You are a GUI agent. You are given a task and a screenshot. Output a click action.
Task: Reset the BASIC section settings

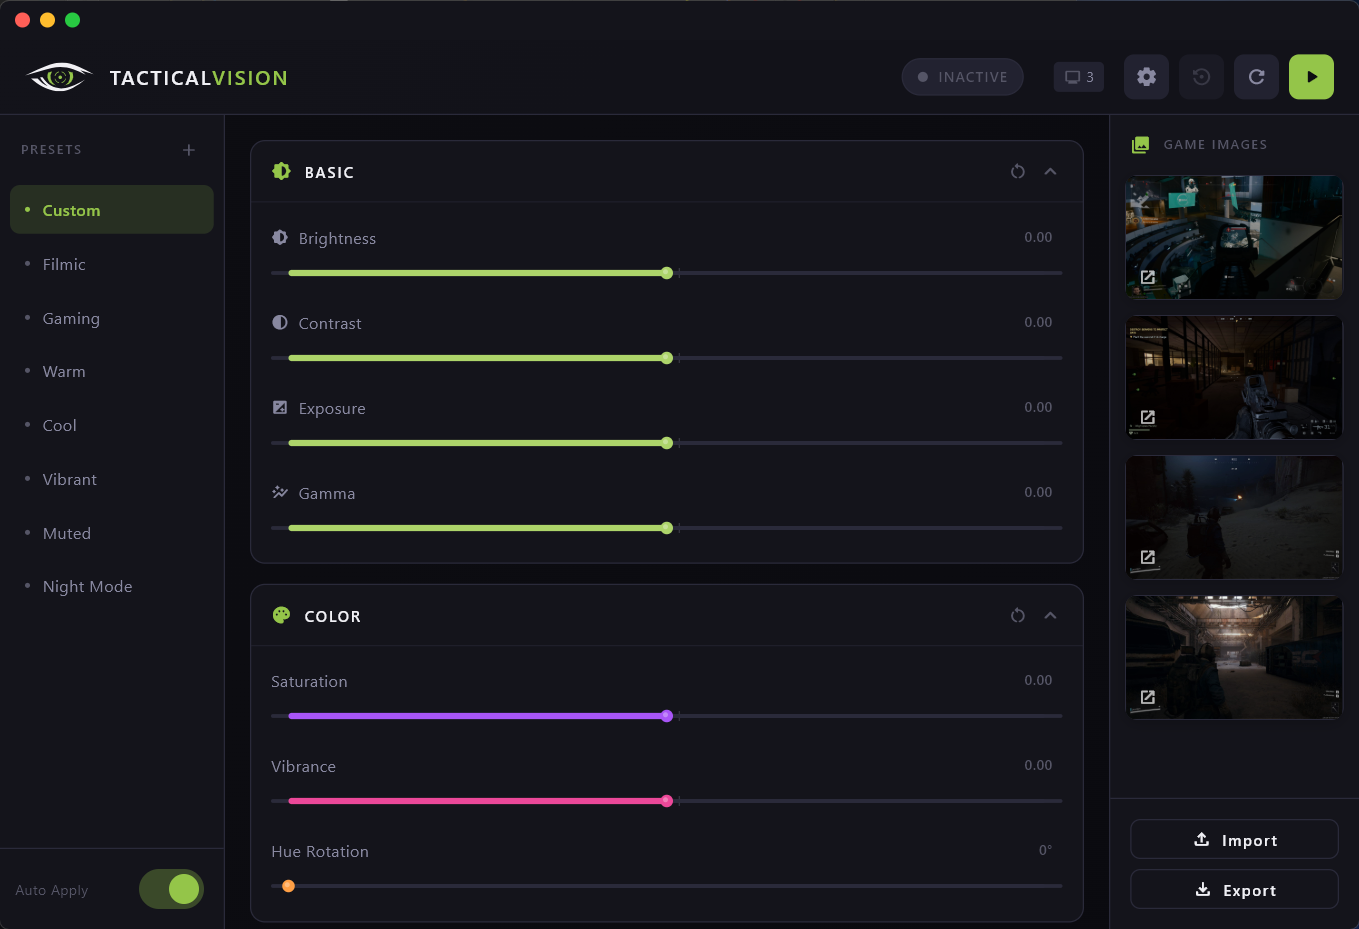click(1017, 171)
